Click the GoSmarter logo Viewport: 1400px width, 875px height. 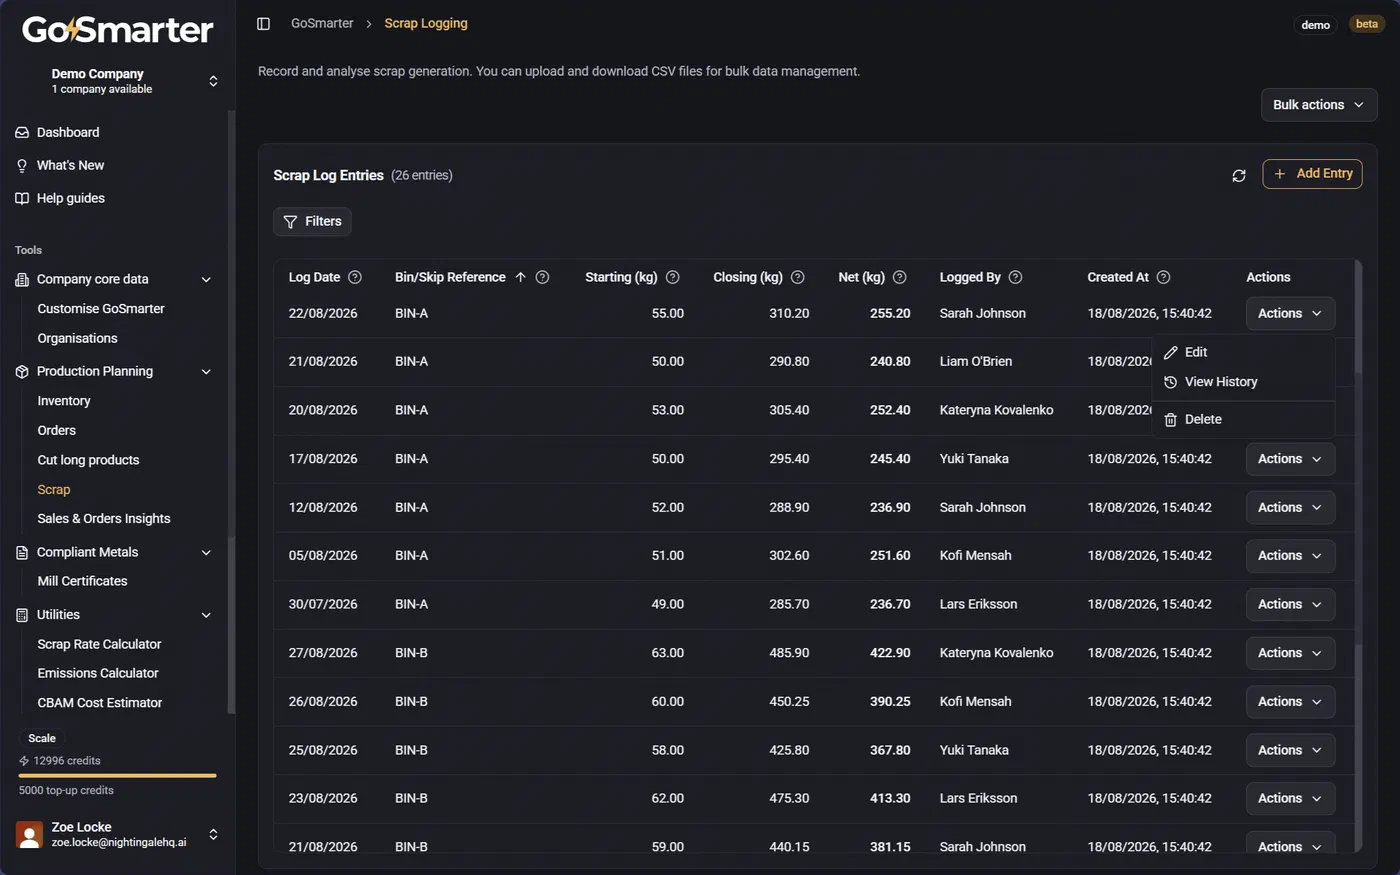118,30
